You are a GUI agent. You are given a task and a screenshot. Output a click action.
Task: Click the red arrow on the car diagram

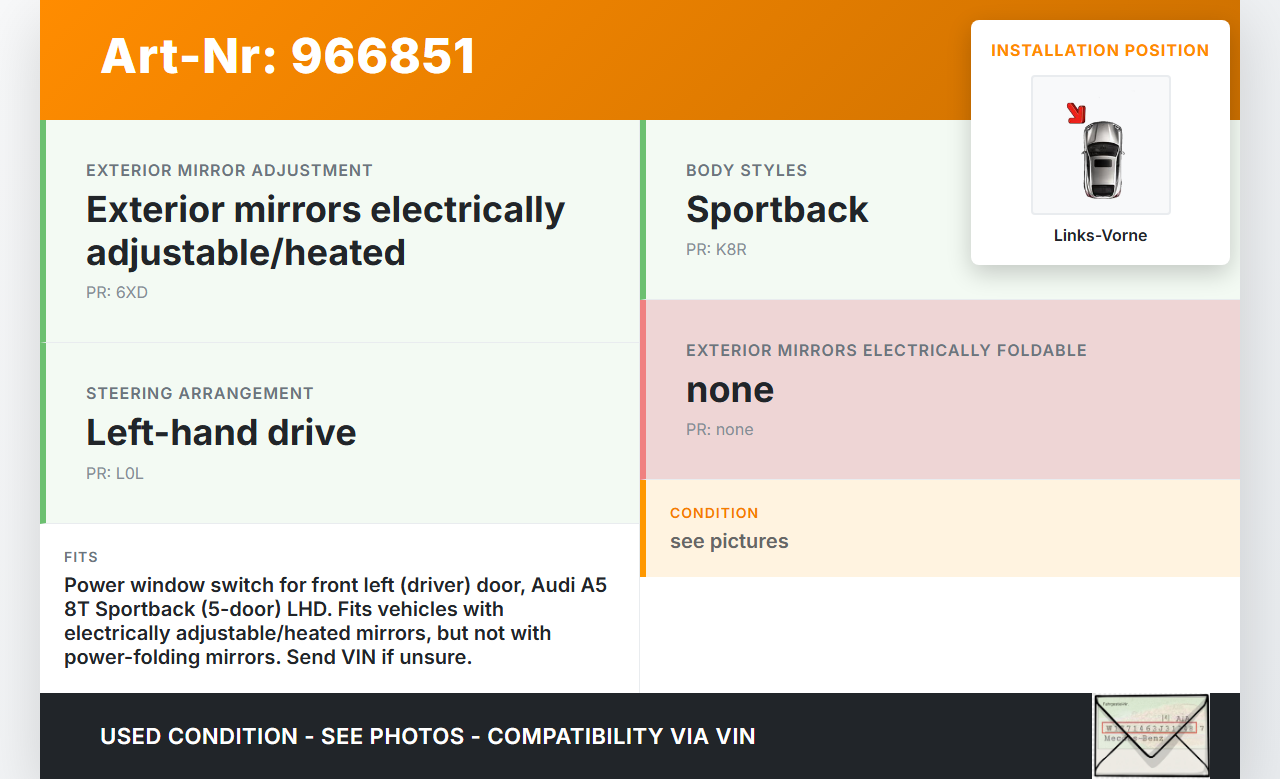pyautogui.click(x=1076, y=113)
